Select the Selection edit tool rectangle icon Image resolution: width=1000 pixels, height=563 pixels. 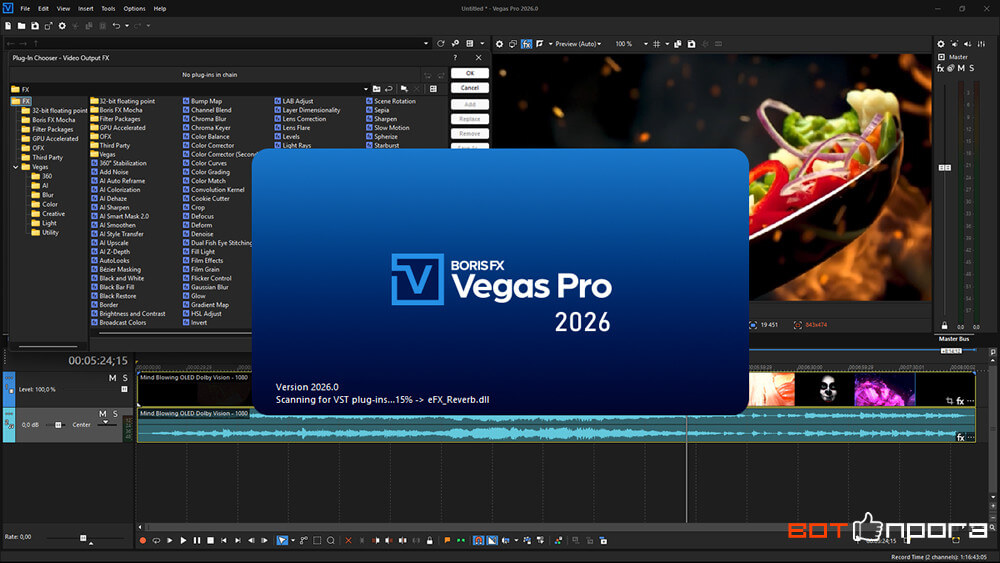coord(317,541)
